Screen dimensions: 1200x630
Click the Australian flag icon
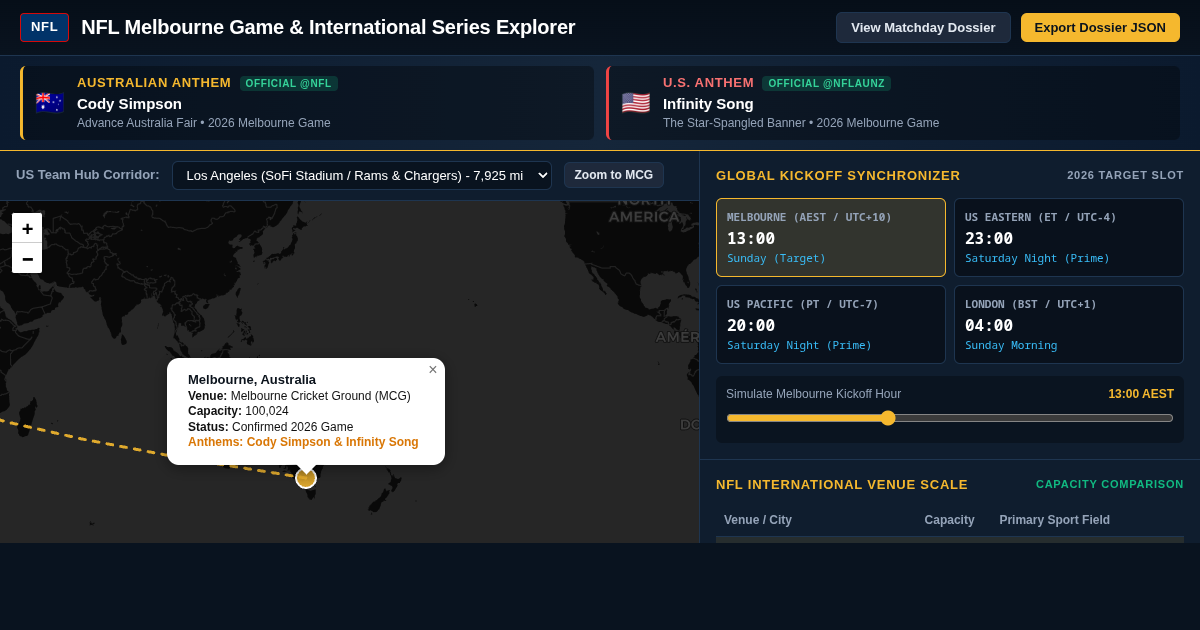(x=49, y=103)
